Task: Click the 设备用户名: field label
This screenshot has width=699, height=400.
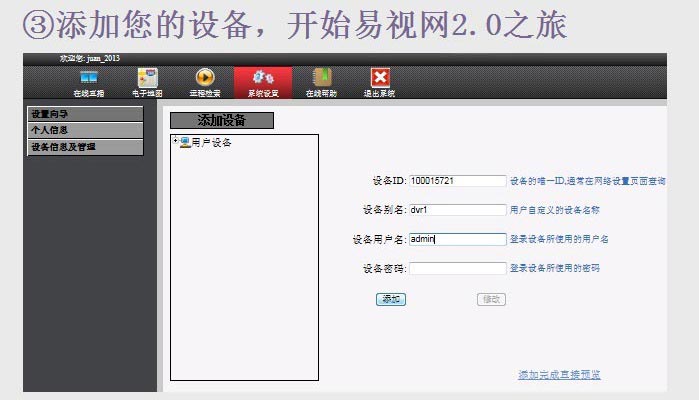Action: [379, 239]
